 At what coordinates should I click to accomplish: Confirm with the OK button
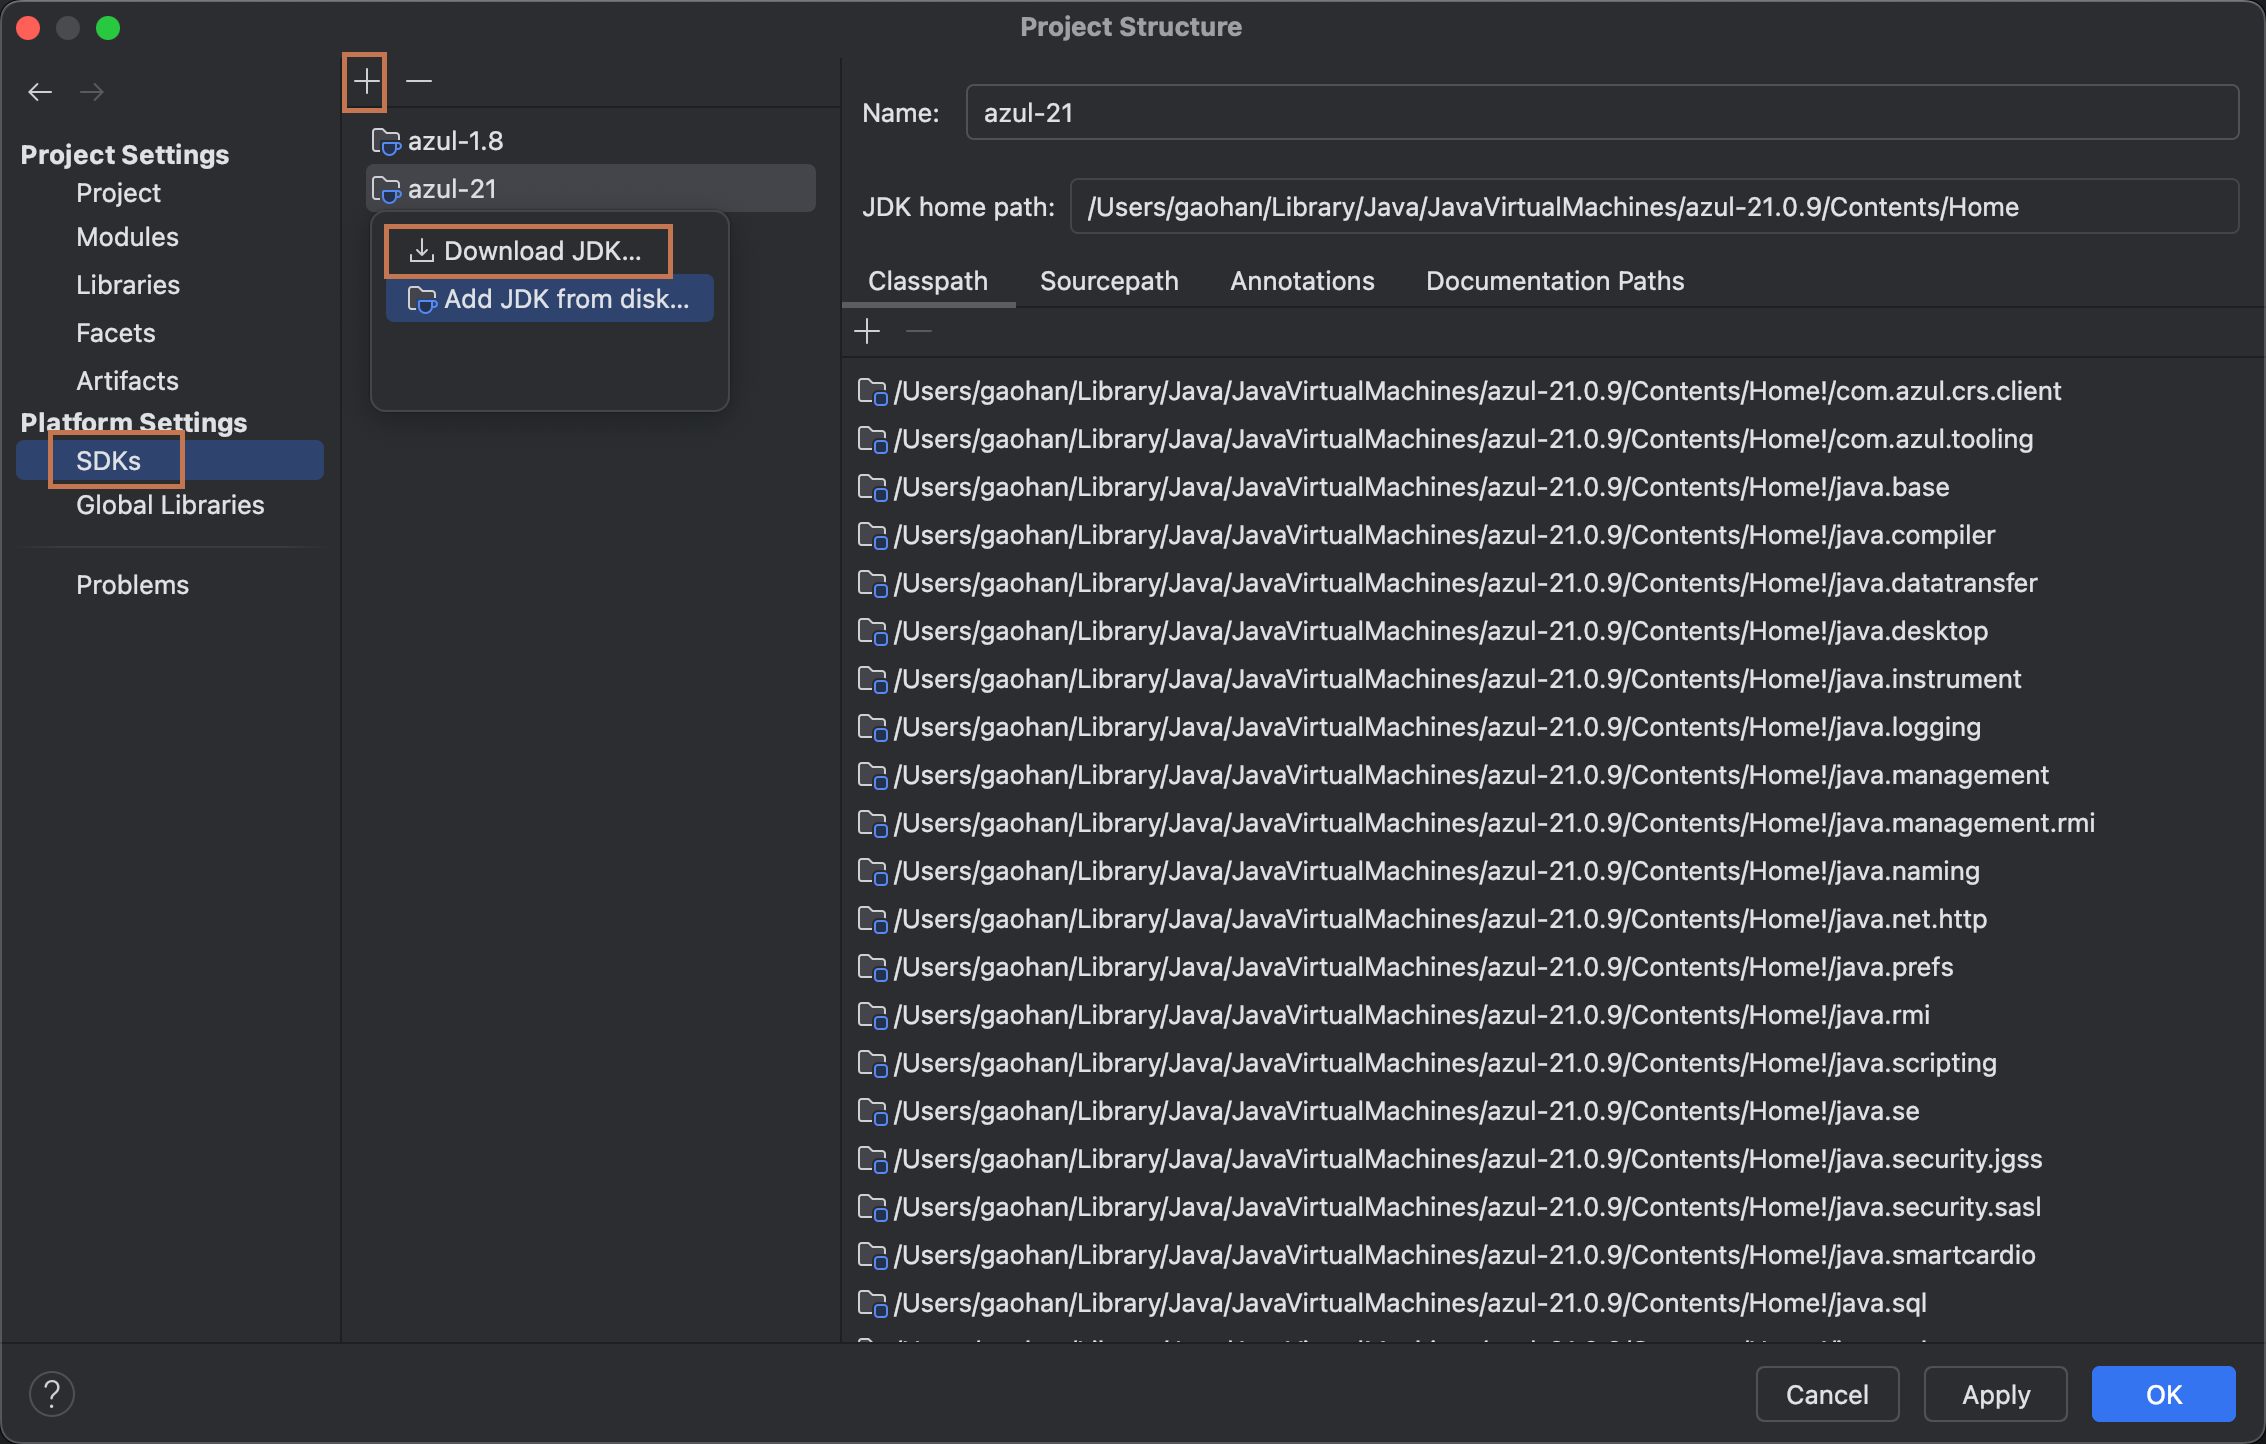[2163, 1394]
